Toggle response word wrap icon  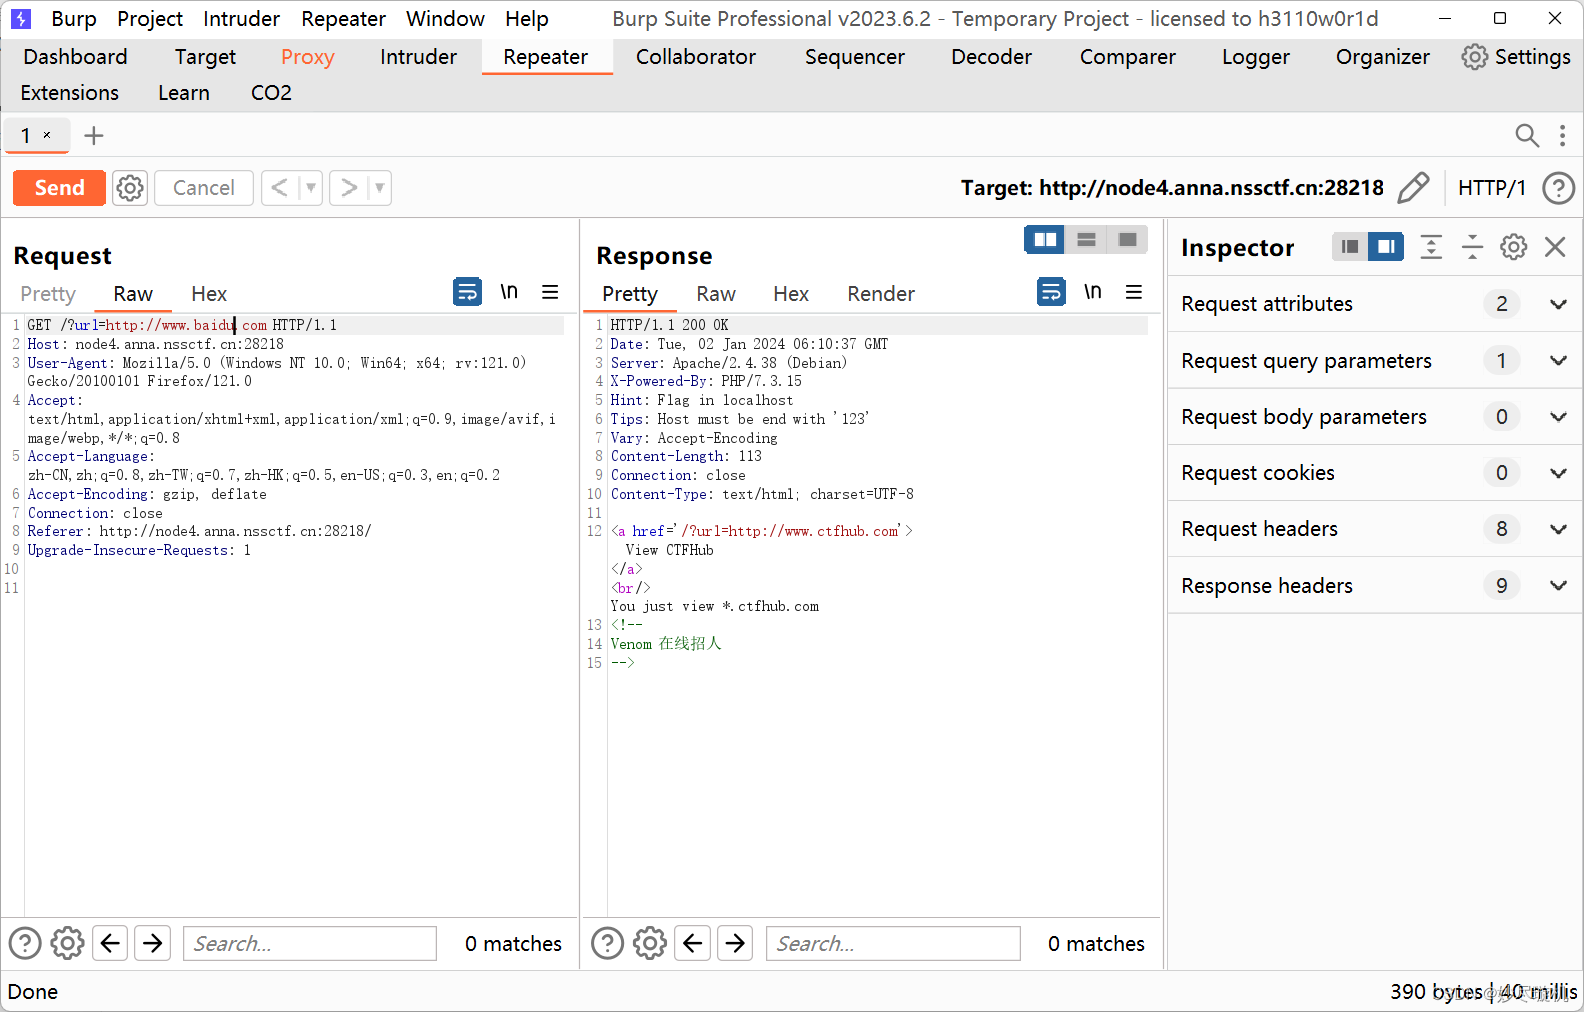[1051, 292]
